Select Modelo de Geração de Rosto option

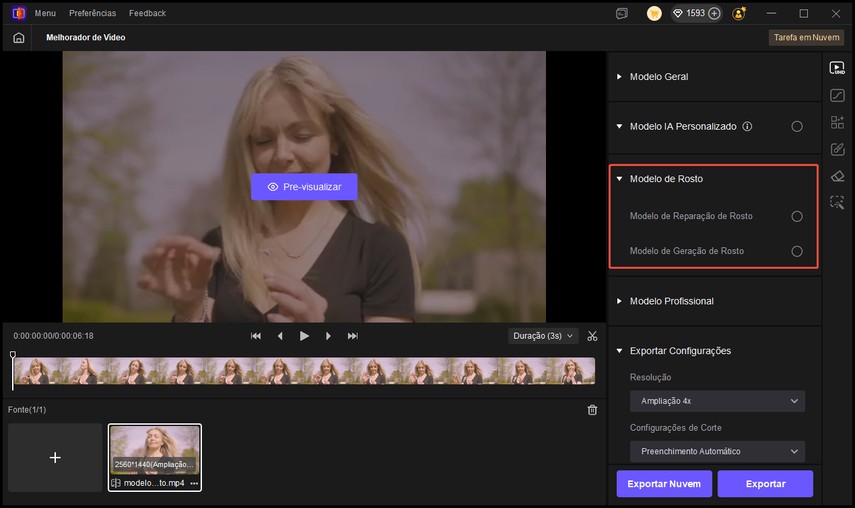point(797,251)
